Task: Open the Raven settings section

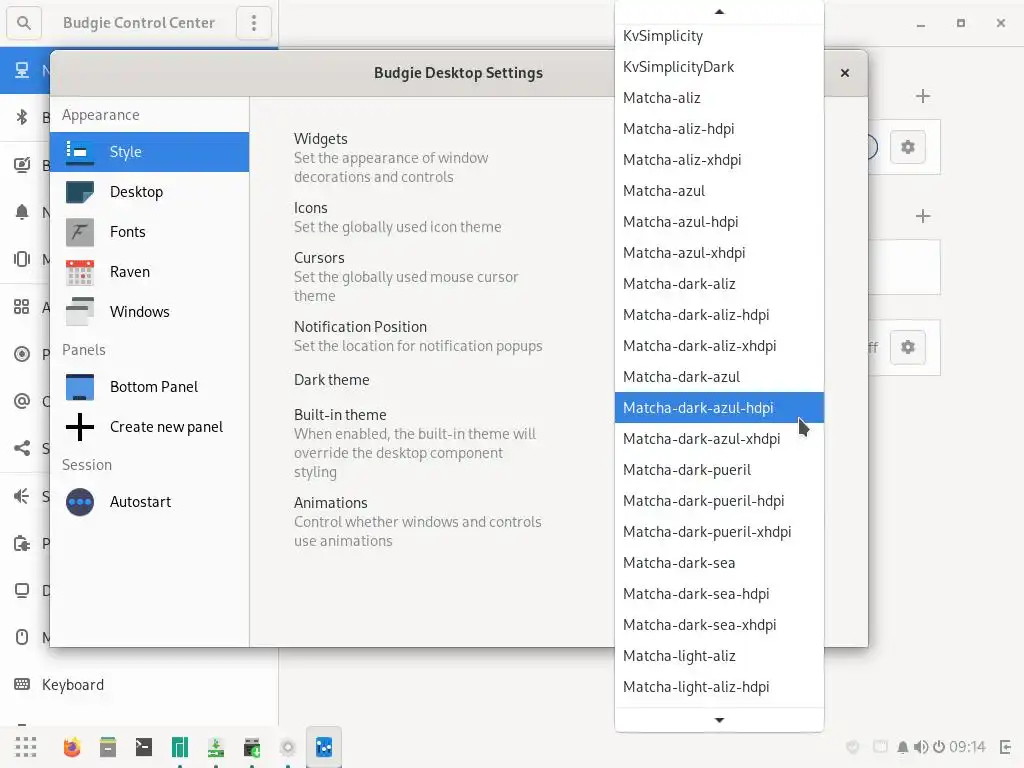Action: coord(150,272)
